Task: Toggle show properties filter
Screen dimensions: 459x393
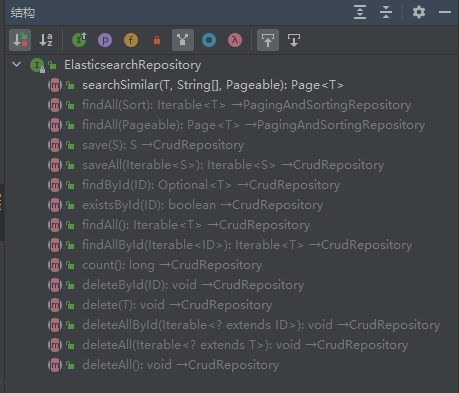Action: tap(105, 40)
